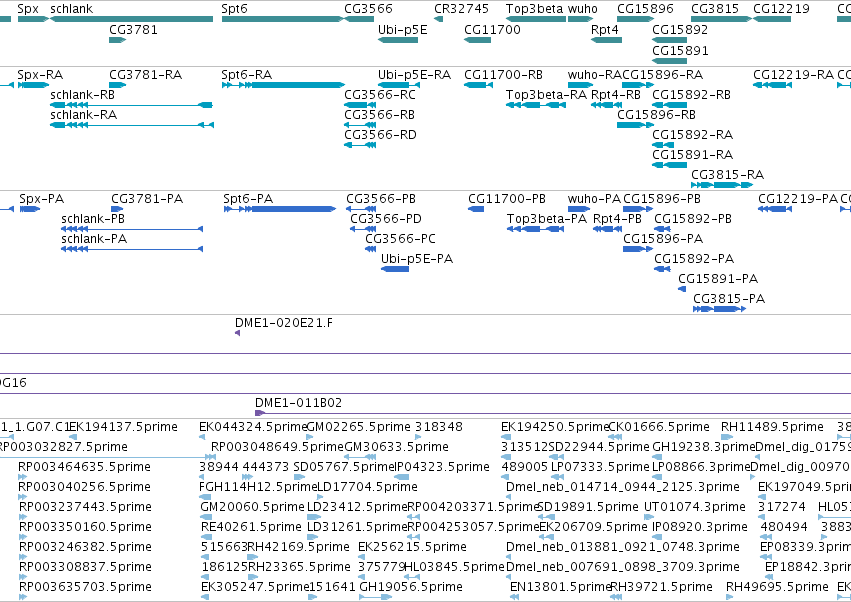
Task: Select the 'FGH114H12.5prime' EST label
Action: point(258,487)
